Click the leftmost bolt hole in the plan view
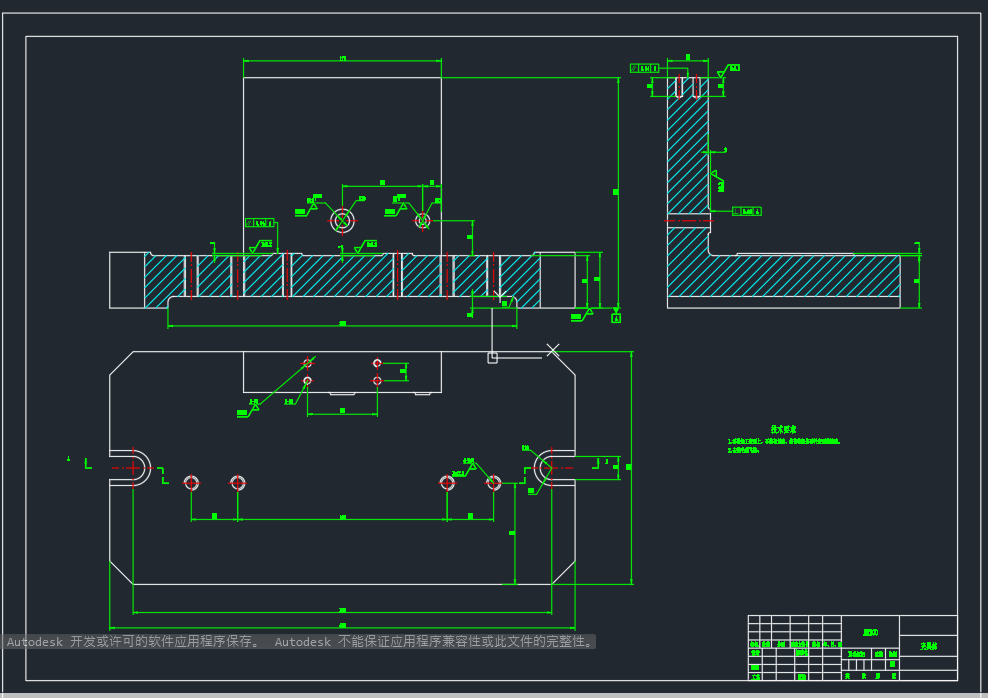 pos(192,483)
